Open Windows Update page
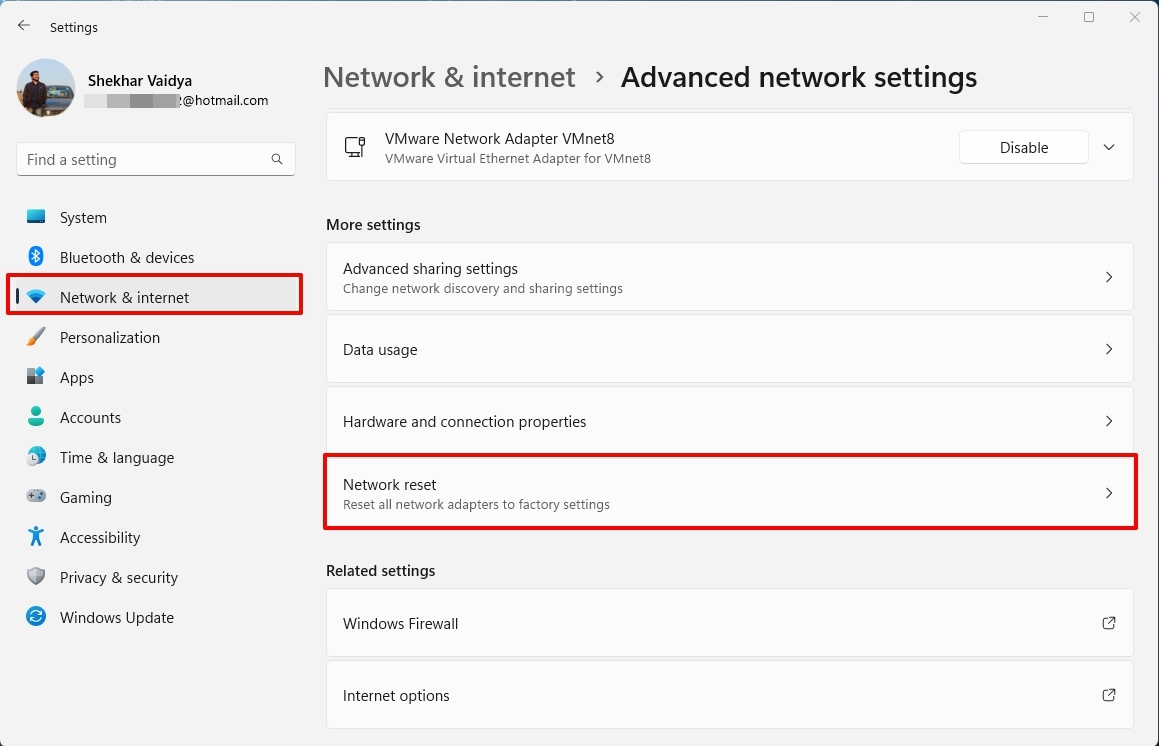 [155, 617]
